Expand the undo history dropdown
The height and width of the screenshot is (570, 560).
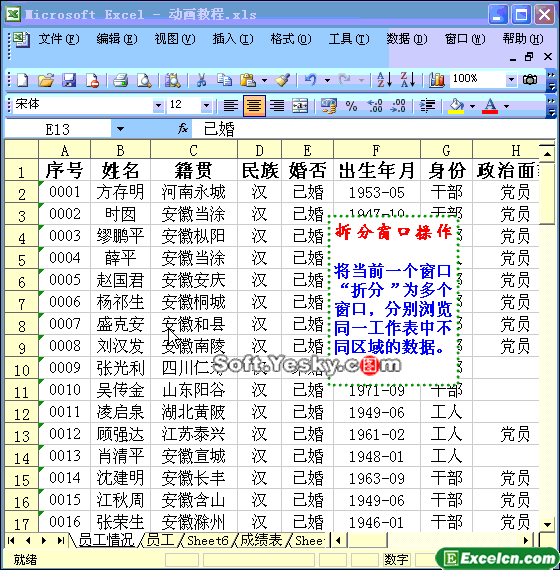pos(327,80)
